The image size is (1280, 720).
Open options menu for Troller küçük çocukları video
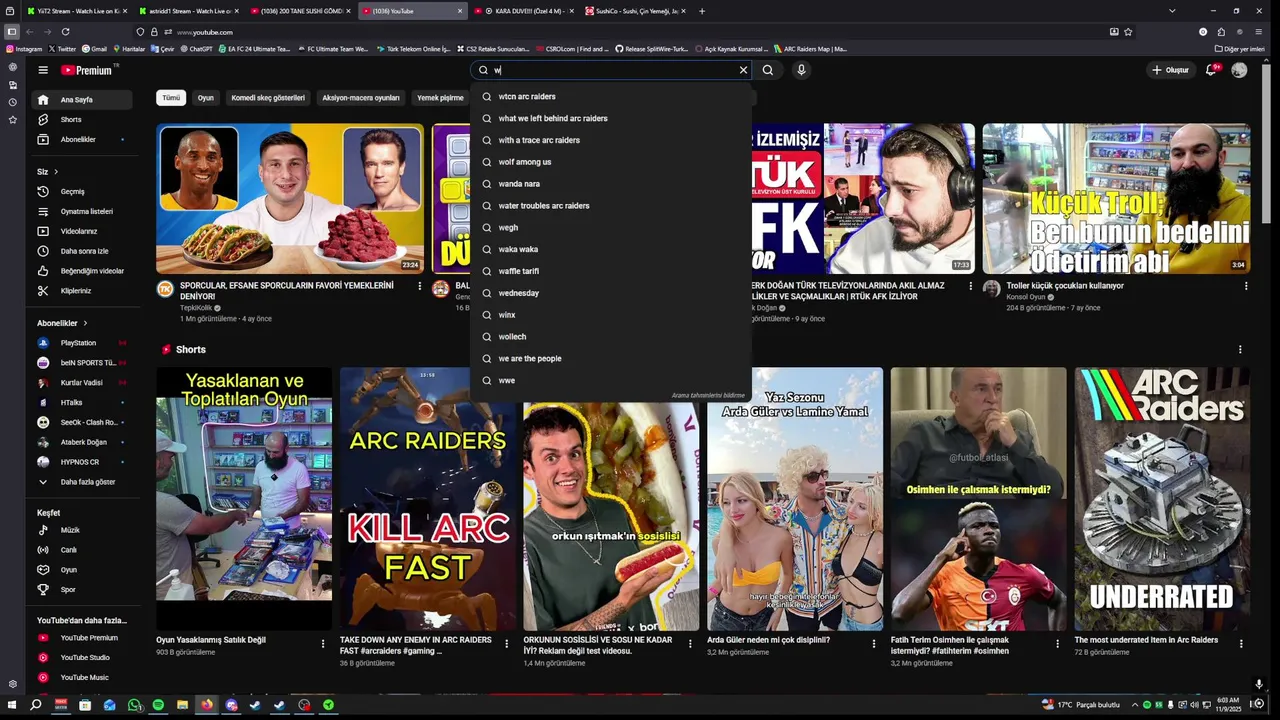tap(1246, 286)
